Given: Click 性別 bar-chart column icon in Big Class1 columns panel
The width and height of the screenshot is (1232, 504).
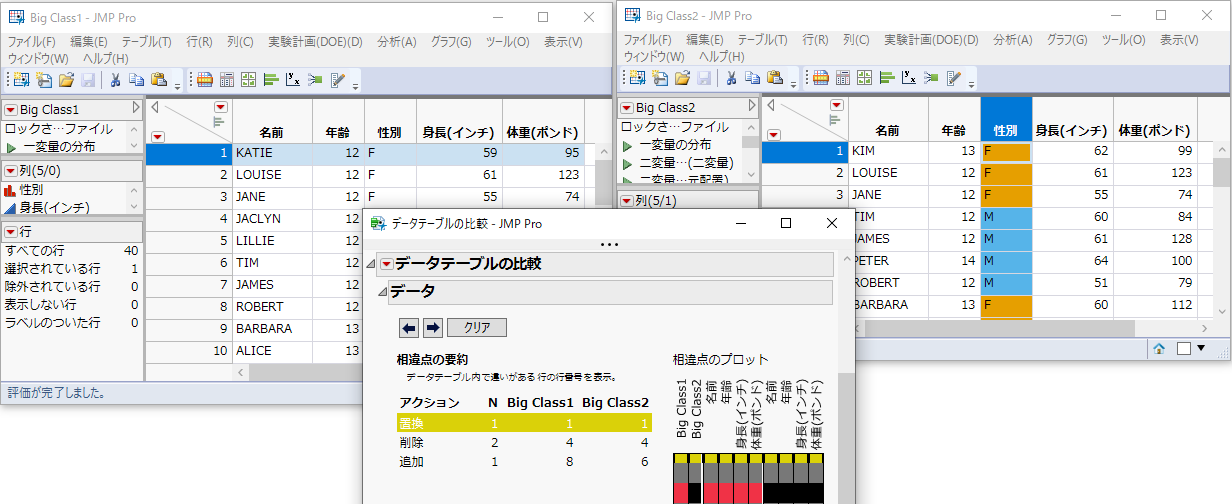Looking at the screenshot, I should 11,189.
